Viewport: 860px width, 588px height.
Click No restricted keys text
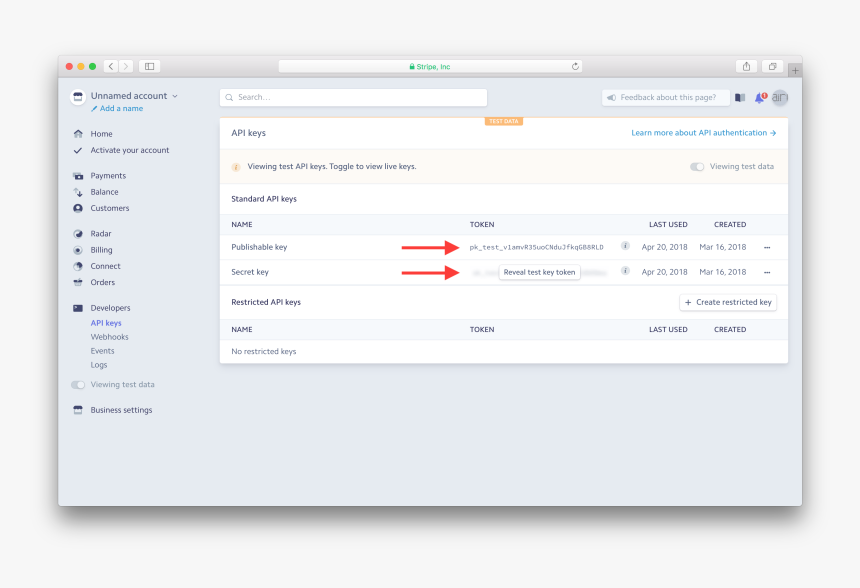(263, 352)
